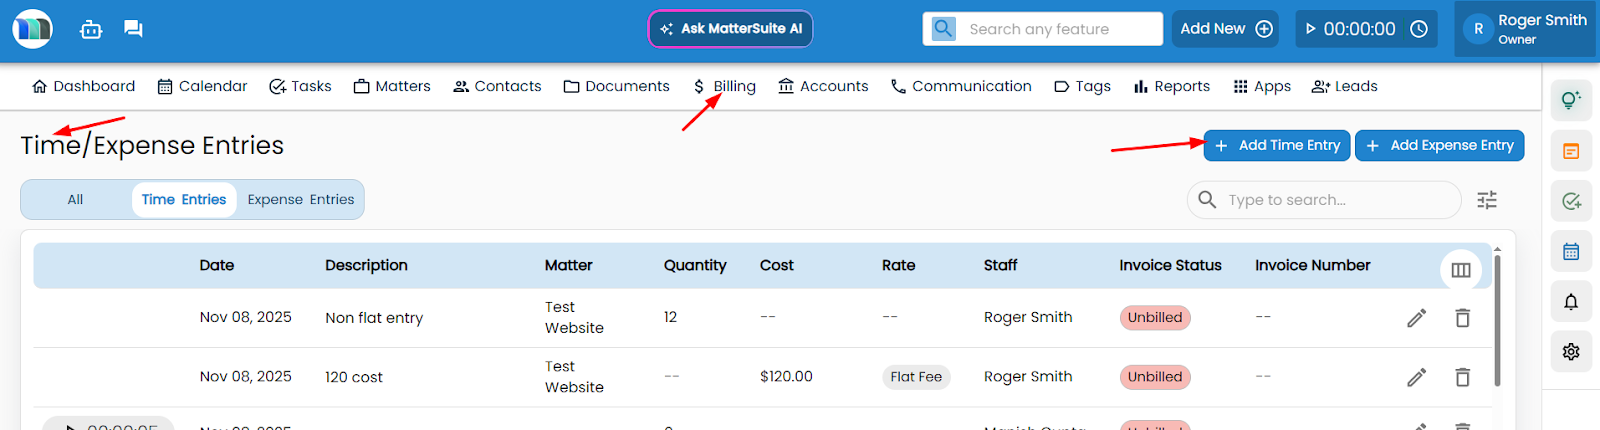Click the robot assistant icon in header

[91, 29]
